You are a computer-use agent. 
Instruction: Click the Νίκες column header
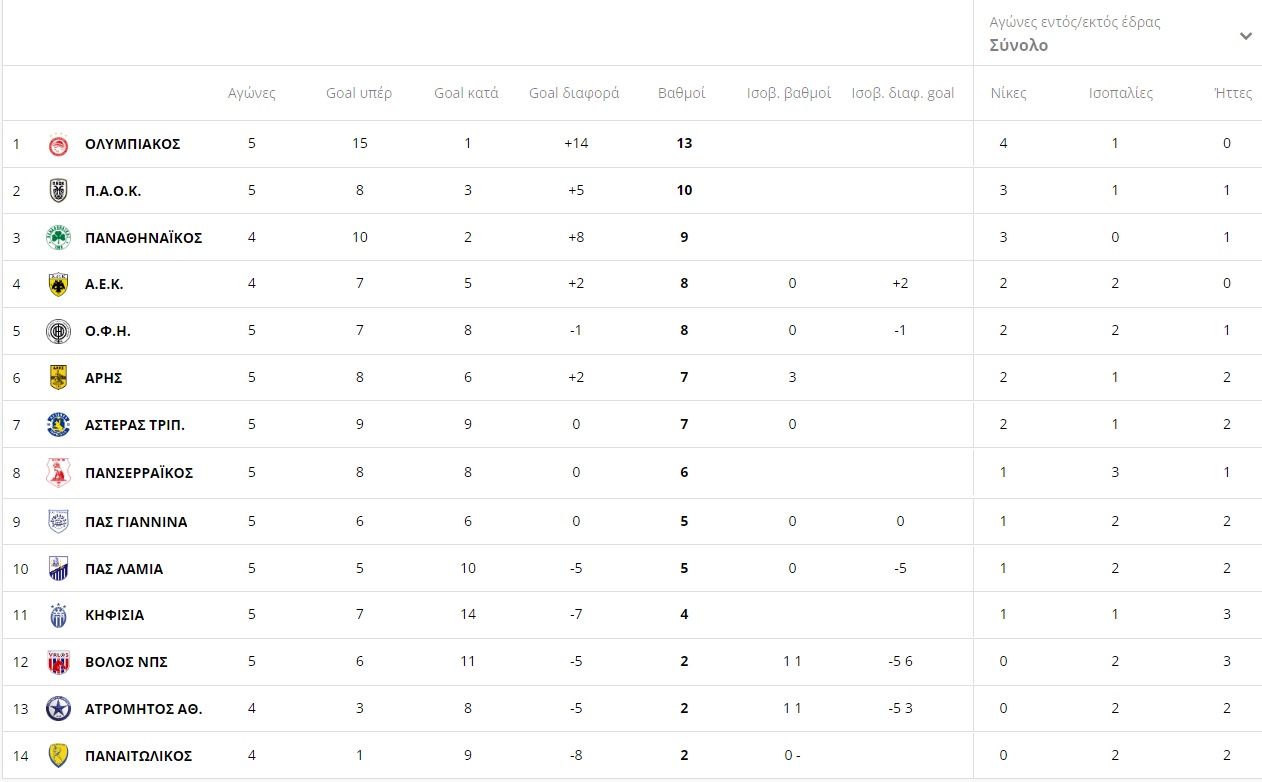tap(1008, 93)
